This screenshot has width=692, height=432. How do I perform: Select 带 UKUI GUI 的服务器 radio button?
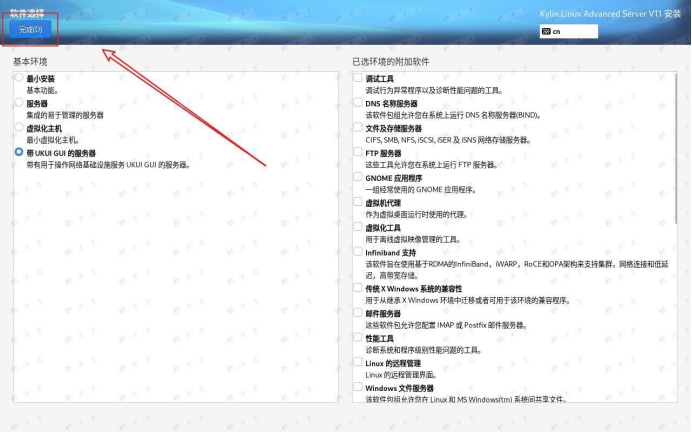[x=19, y=152]
